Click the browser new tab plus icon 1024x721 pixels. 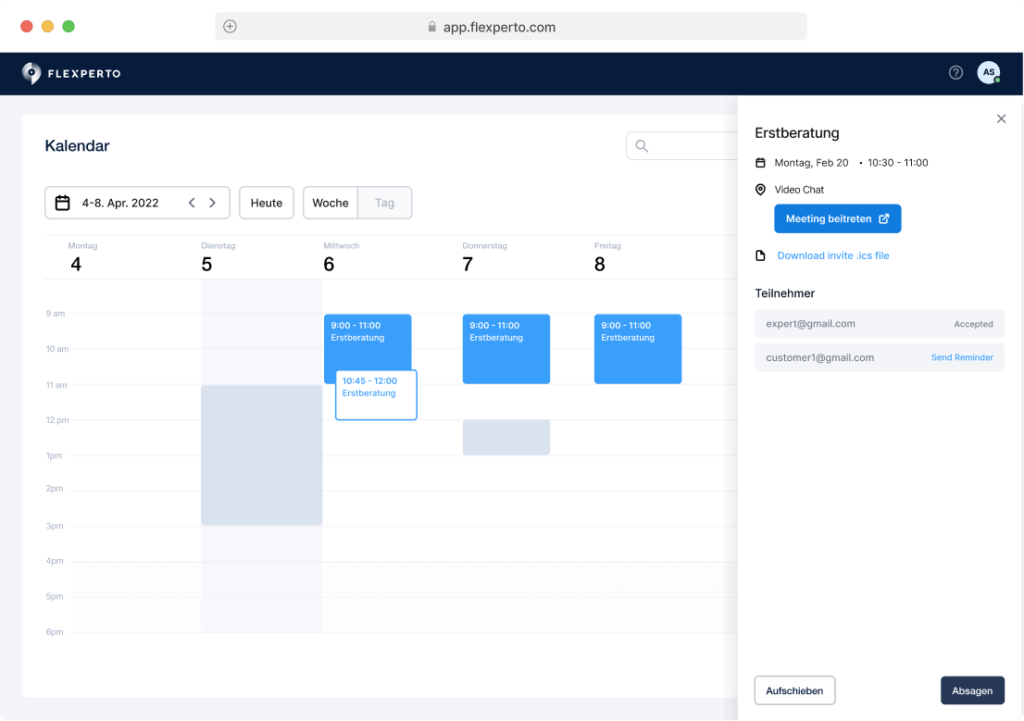click(230, 27)
